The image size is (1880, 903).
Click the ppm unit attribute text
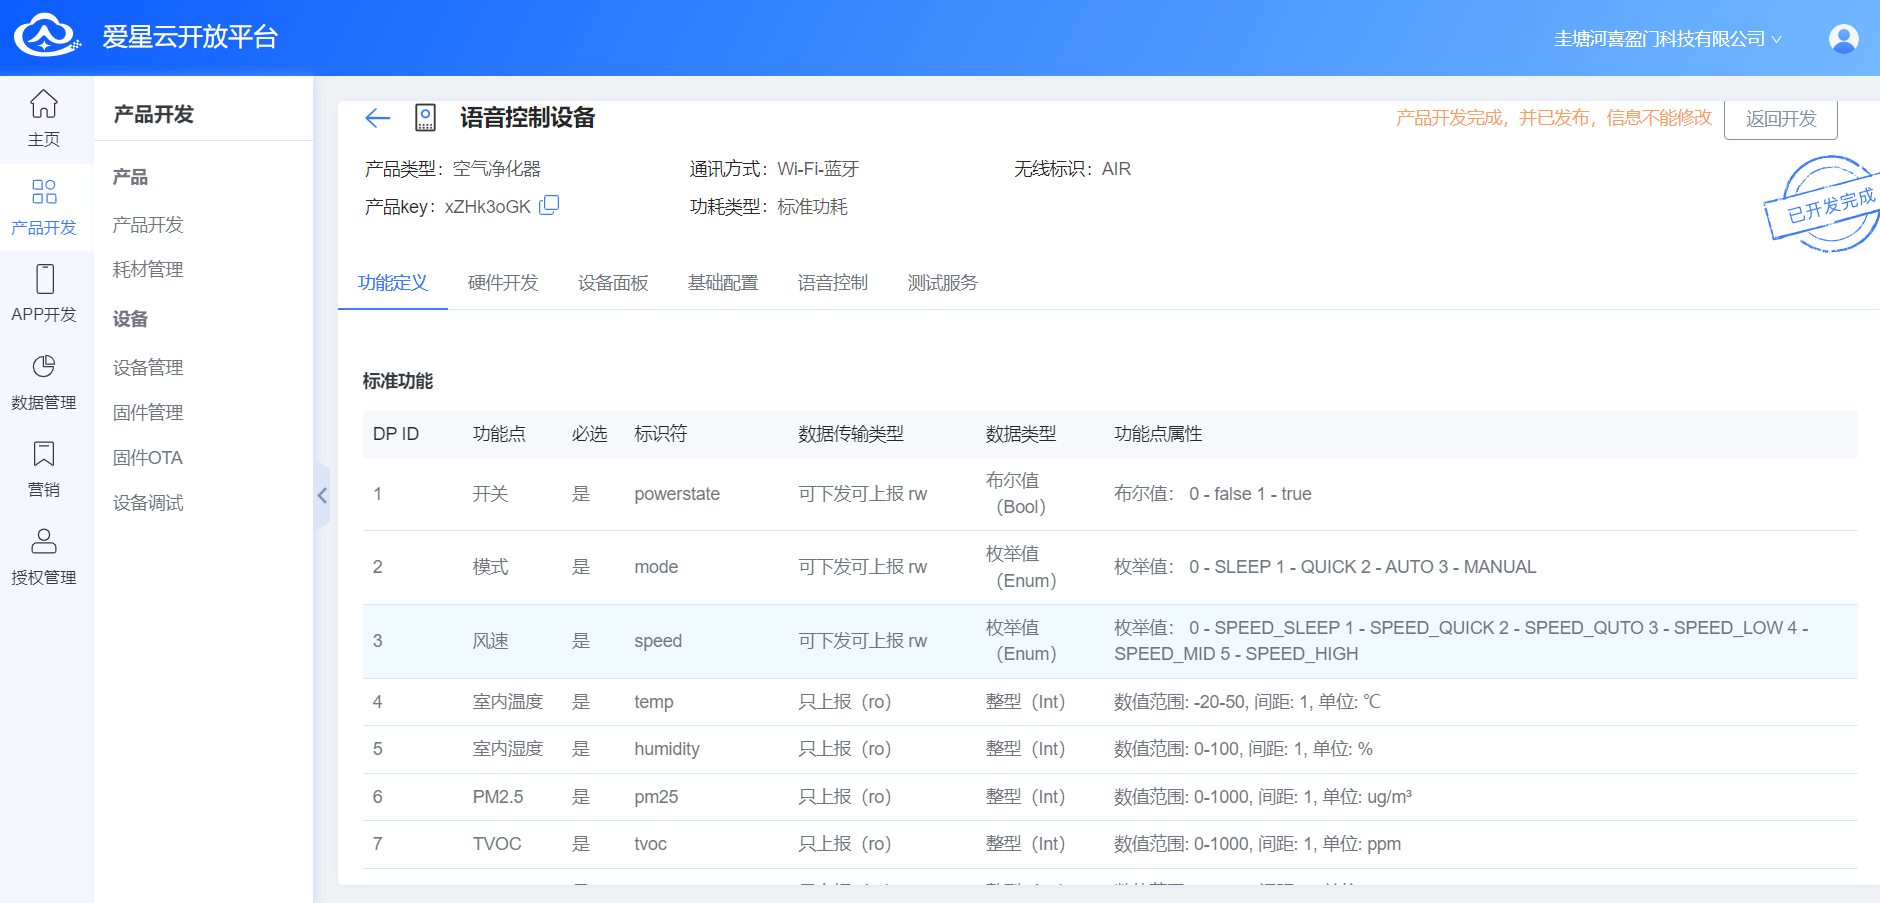pyautogui.click(x=1257, y=844)
